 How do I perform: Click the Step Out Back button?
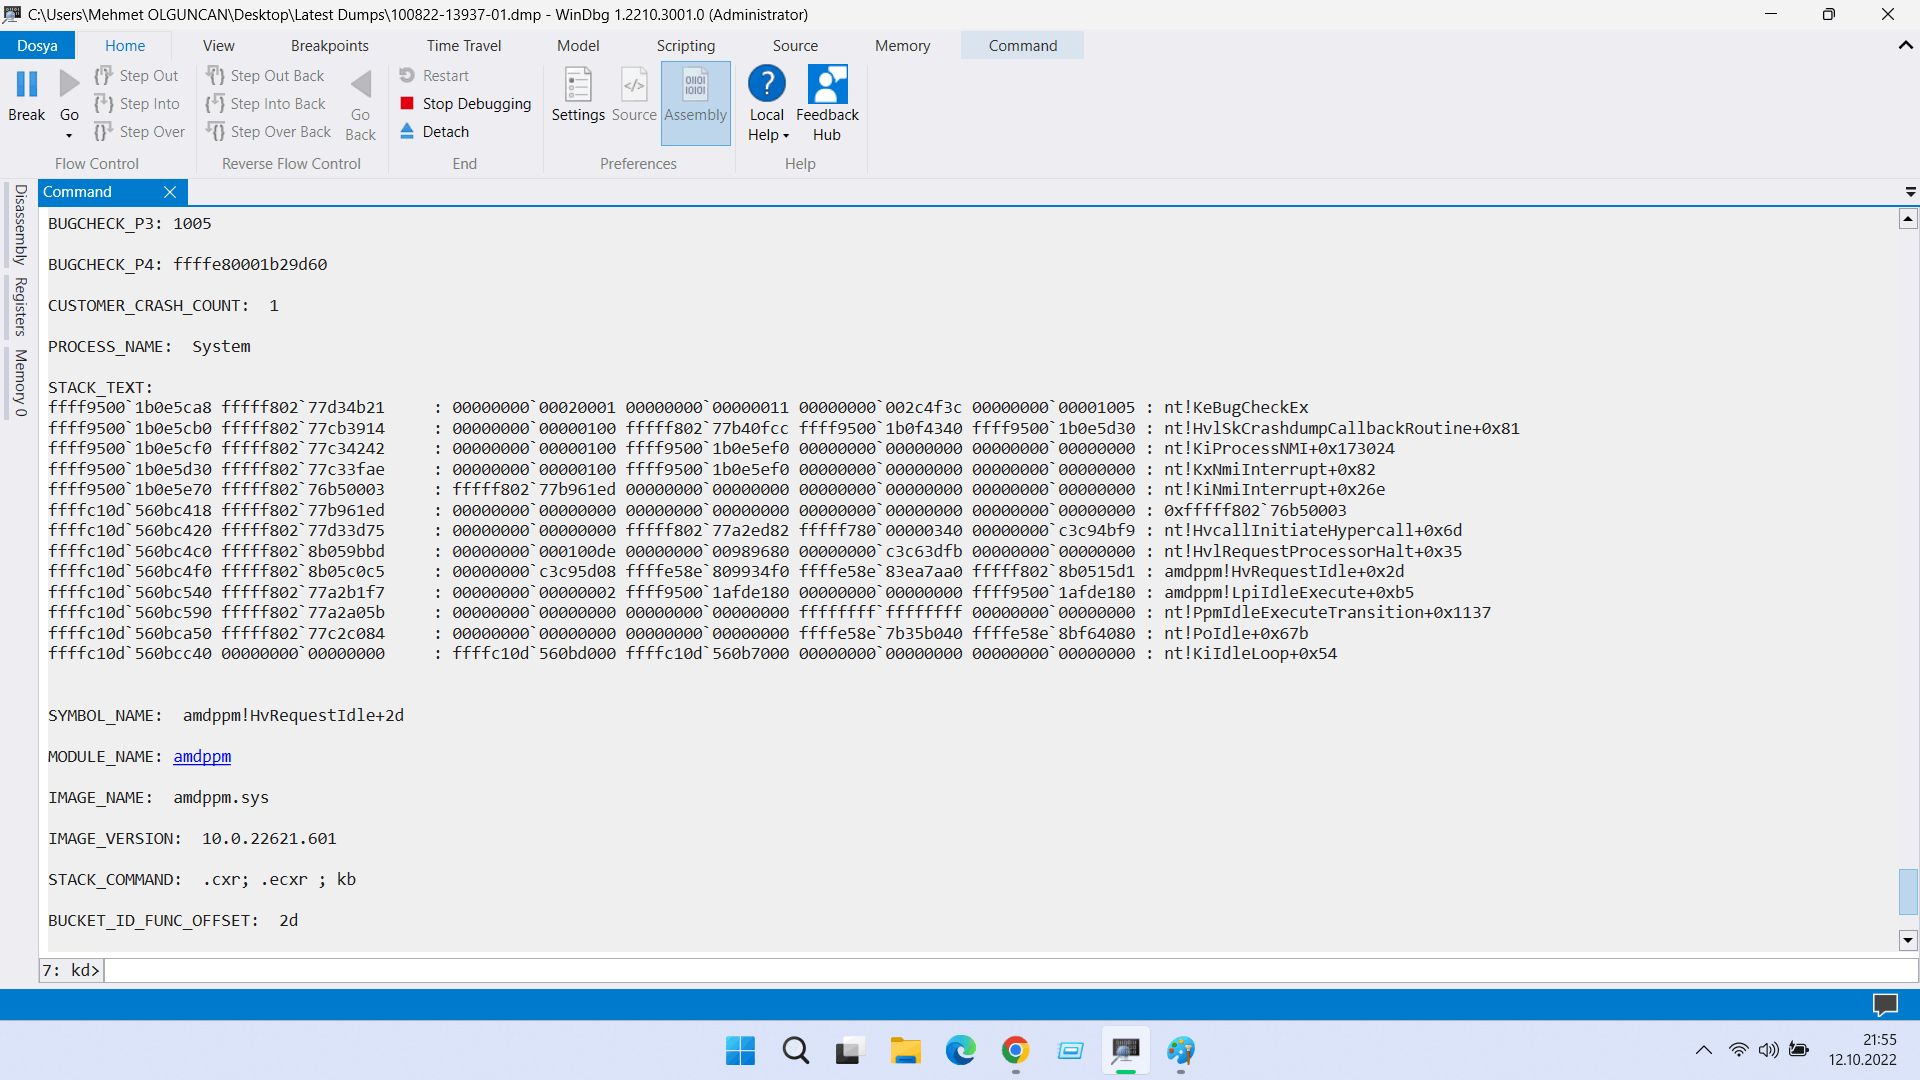[266, 75]
